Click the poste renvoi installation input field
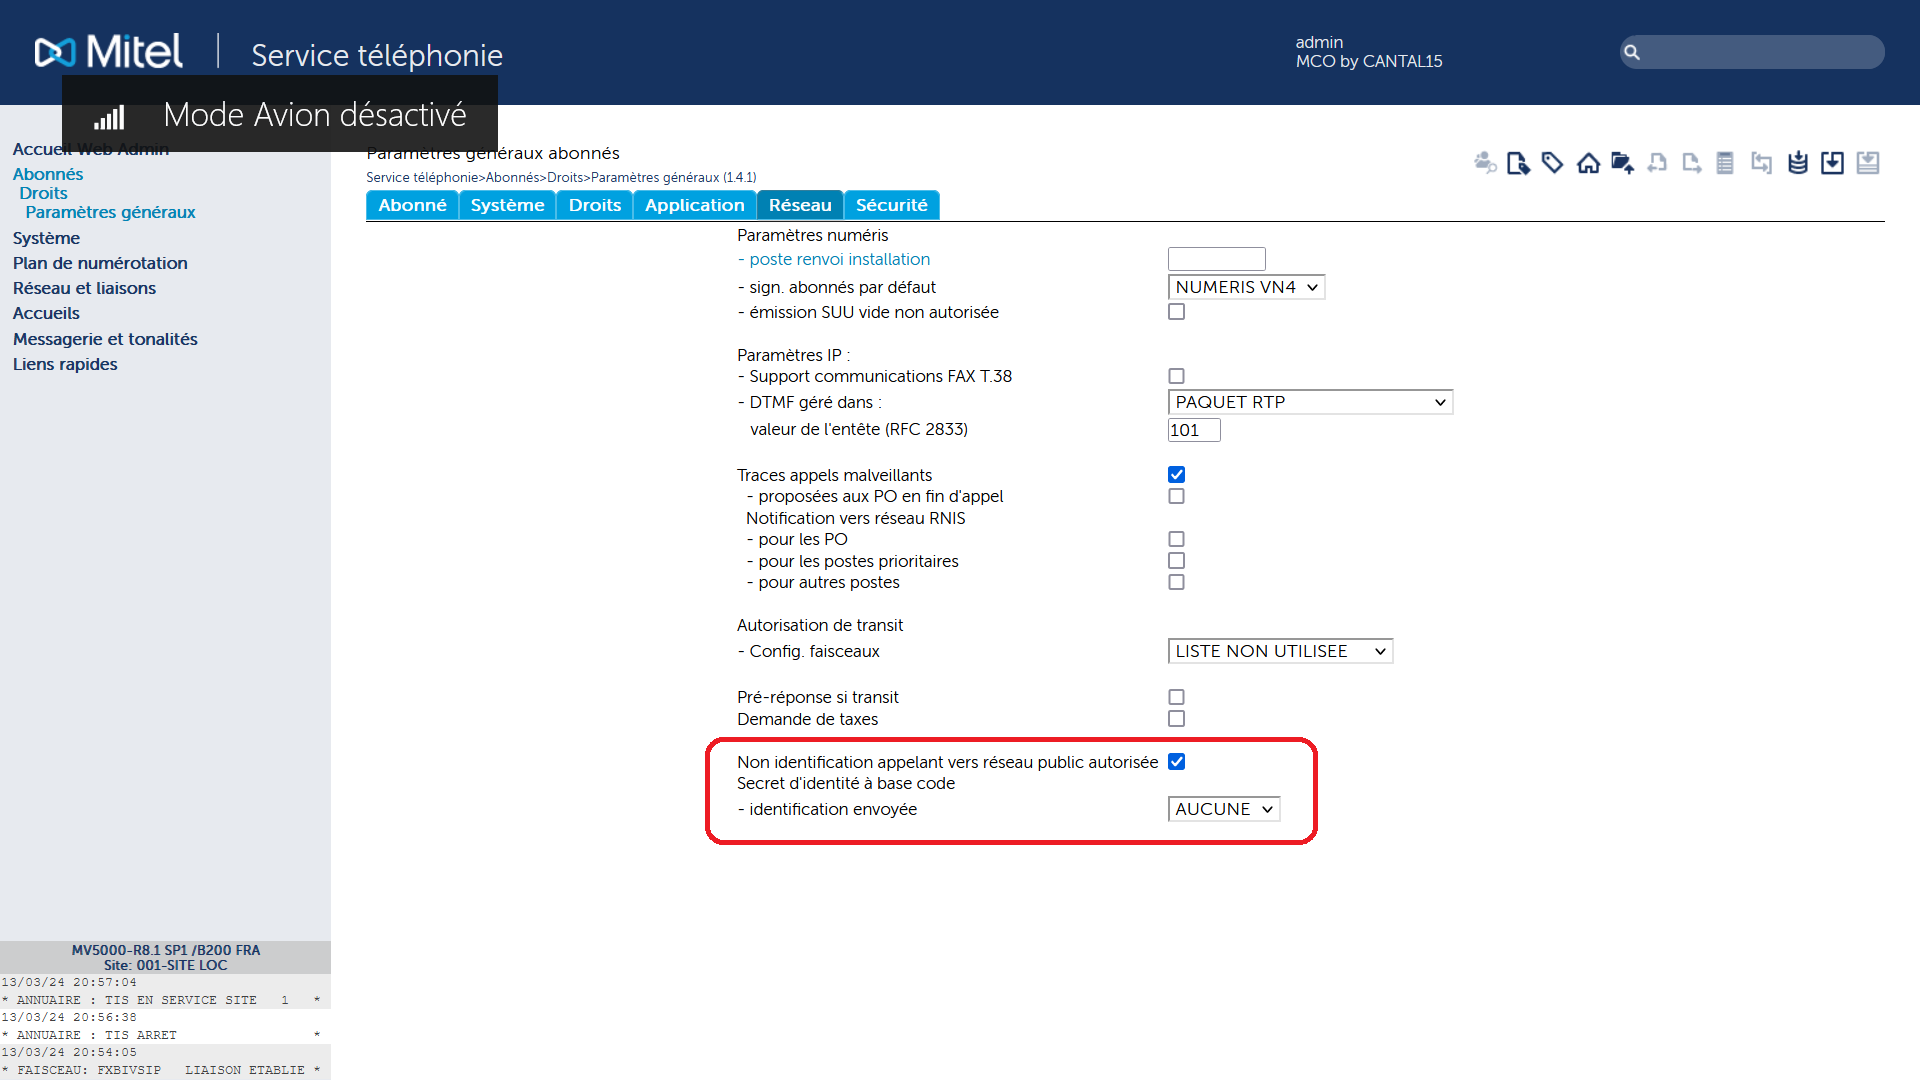 click(x=1217, y=259)
